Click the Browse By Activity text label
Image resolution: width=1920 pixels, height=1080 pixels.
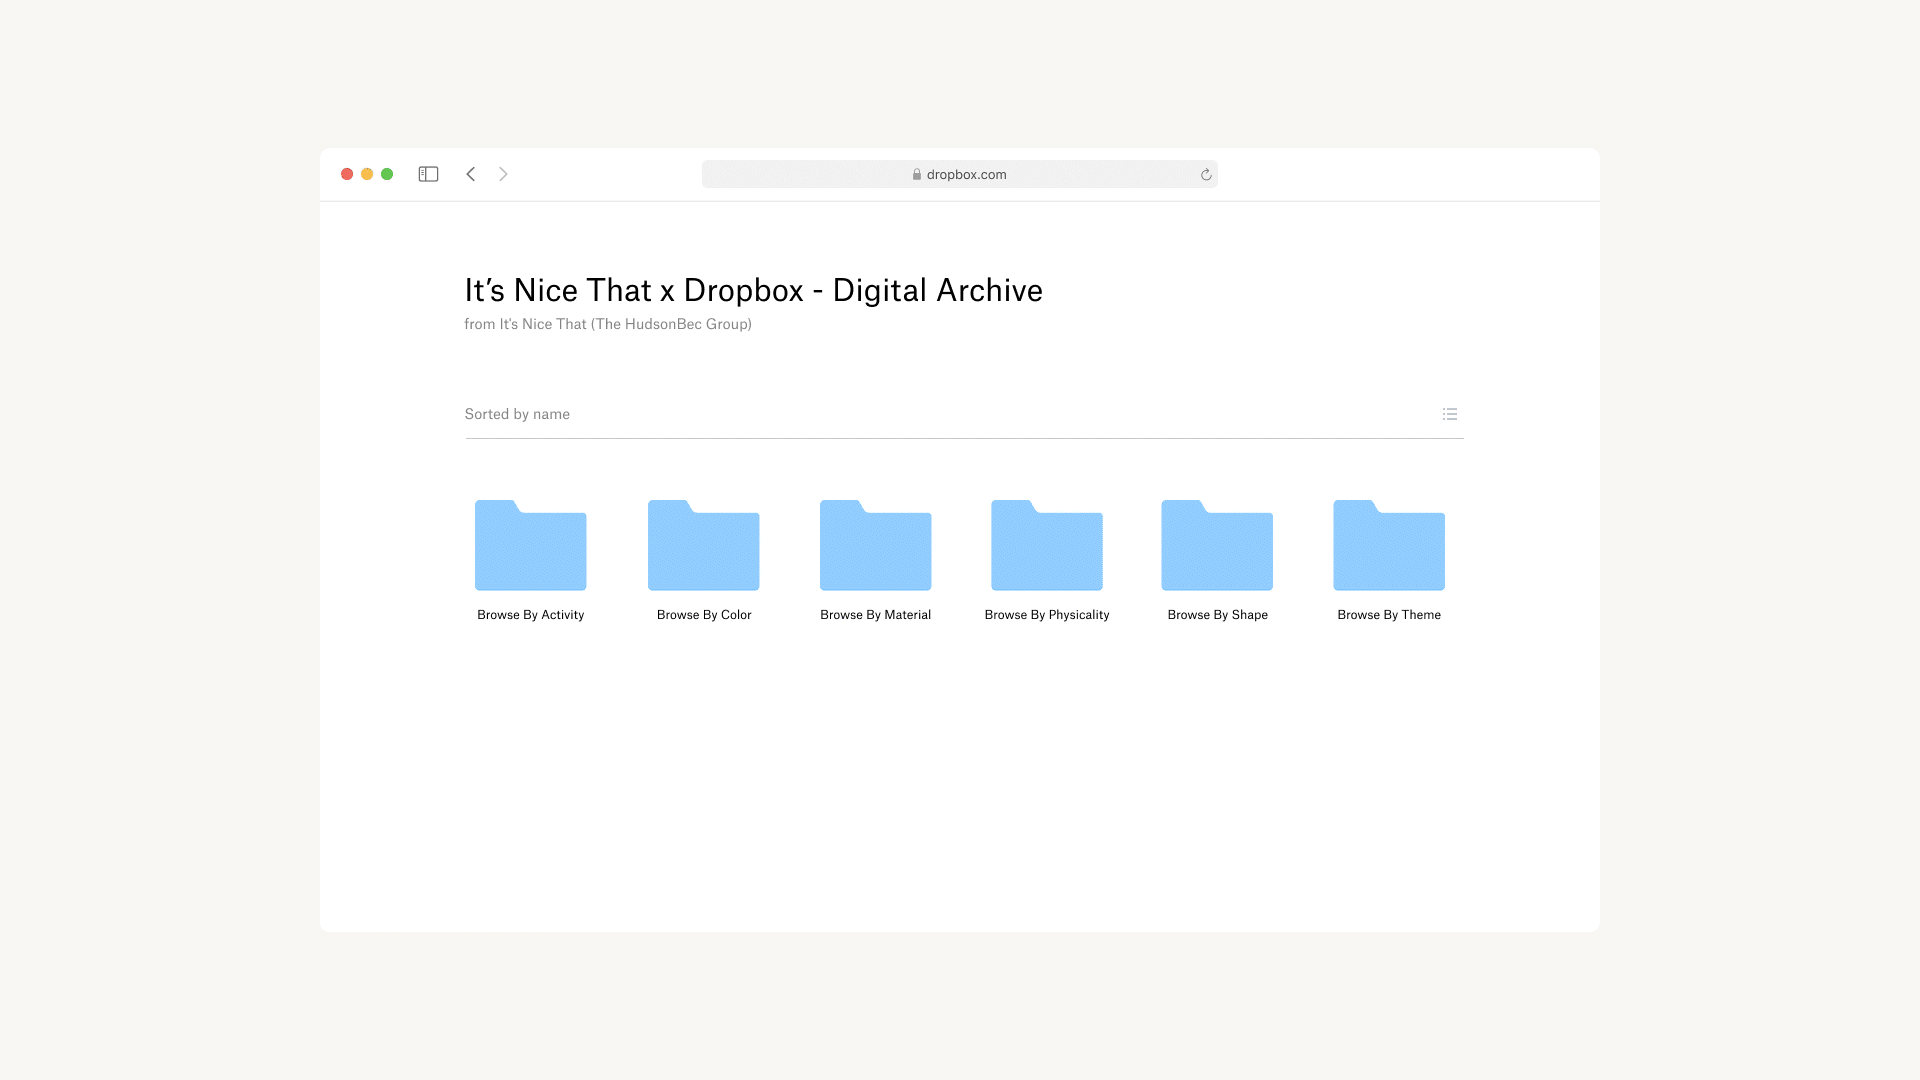pos(530,615)
